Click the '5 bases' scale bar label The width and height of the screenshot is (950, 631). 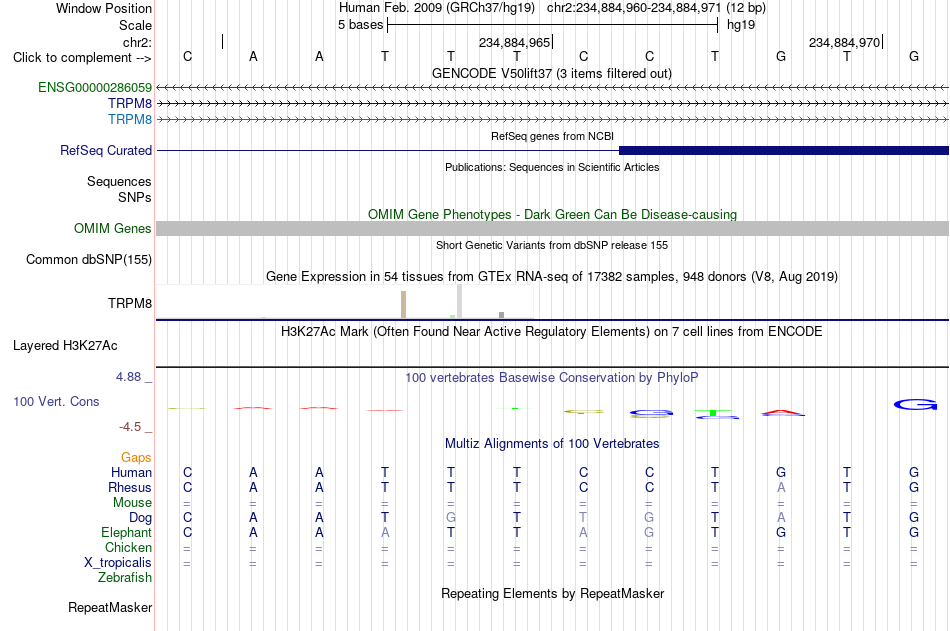point(360,25)
